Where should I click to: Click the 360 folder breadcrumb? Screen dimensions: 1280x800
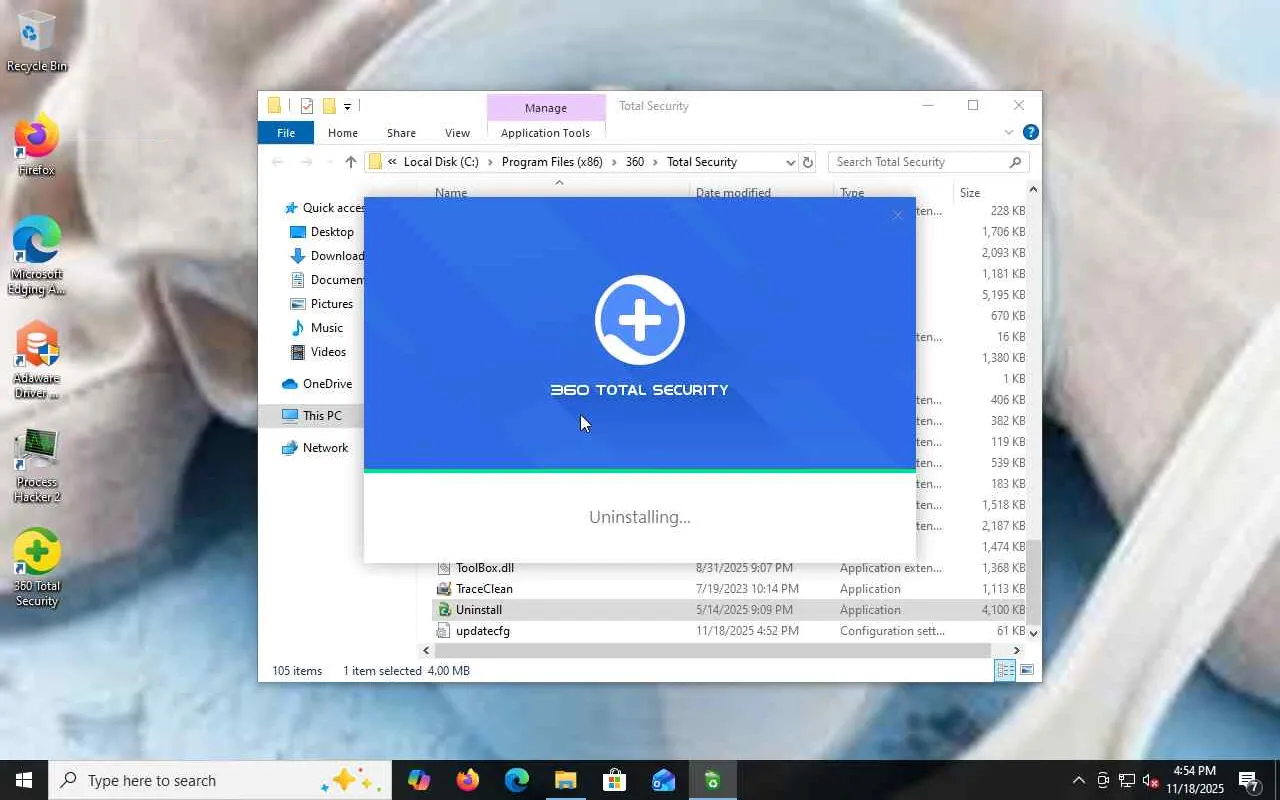[635, 162]
